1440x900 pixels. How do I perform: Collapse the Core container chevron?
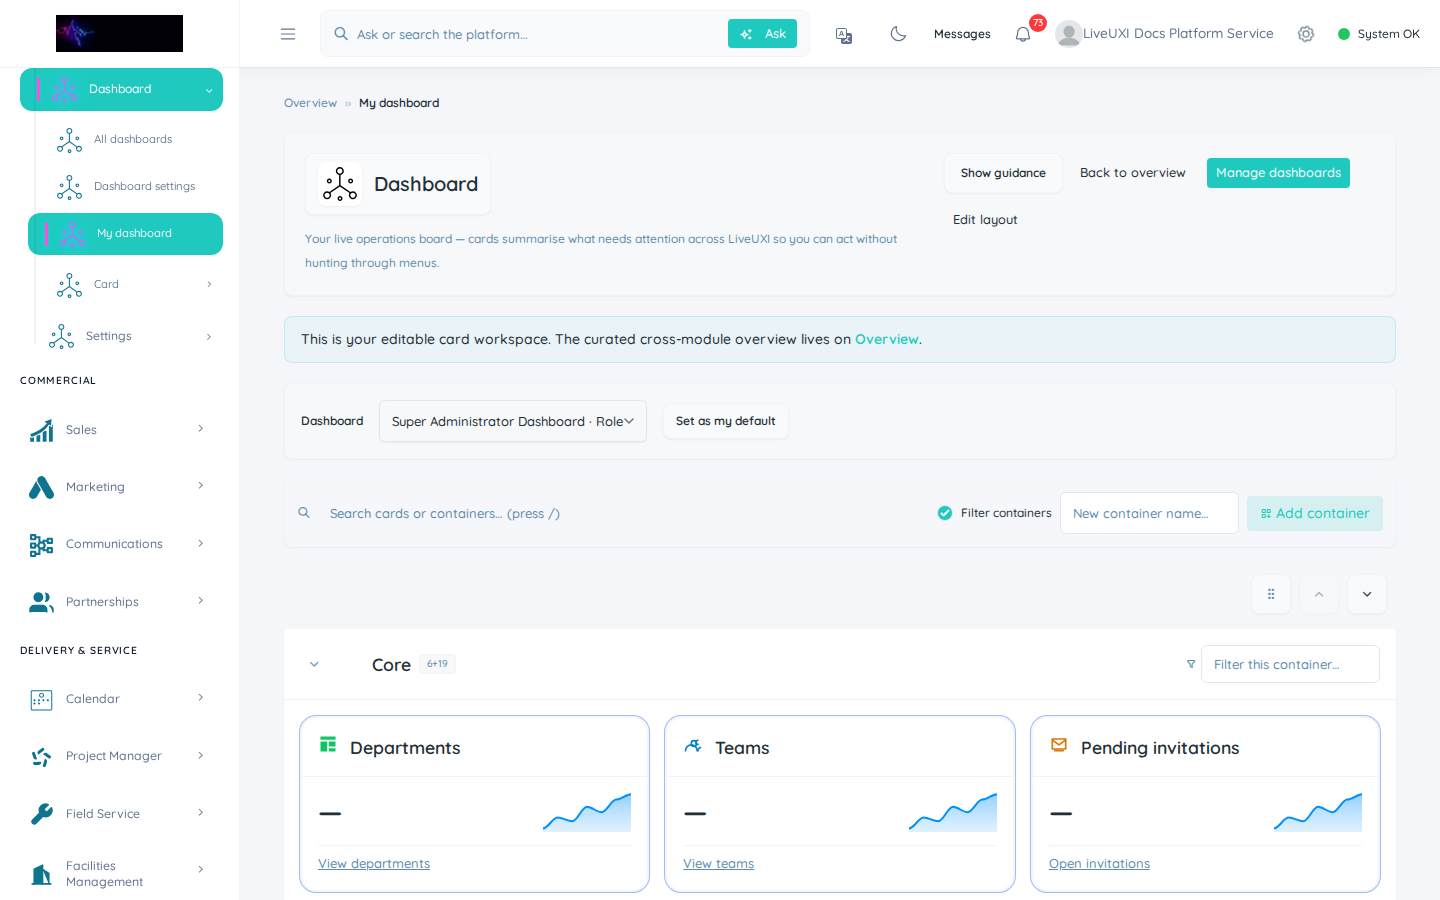coord(314,664)
